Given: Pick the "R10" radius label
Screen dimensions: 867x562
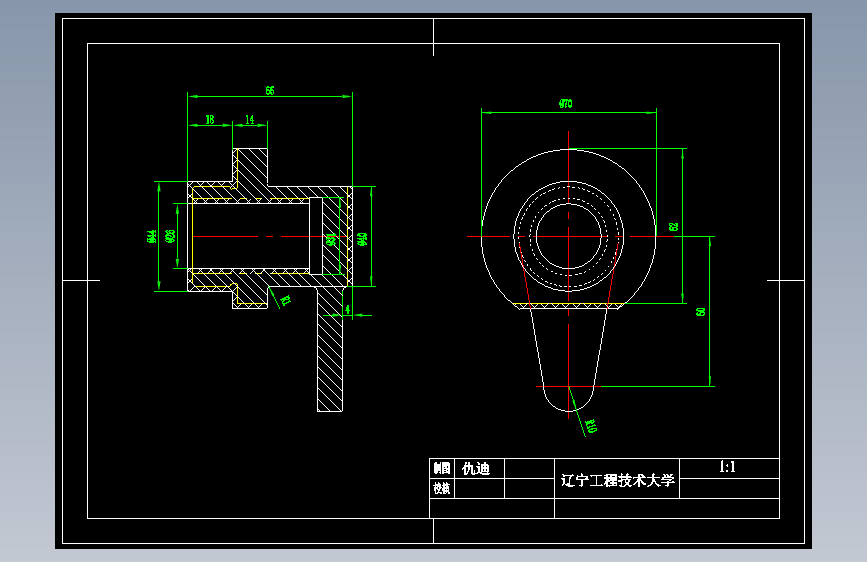Looking at the screenshot, I should [x=591, y=426].
